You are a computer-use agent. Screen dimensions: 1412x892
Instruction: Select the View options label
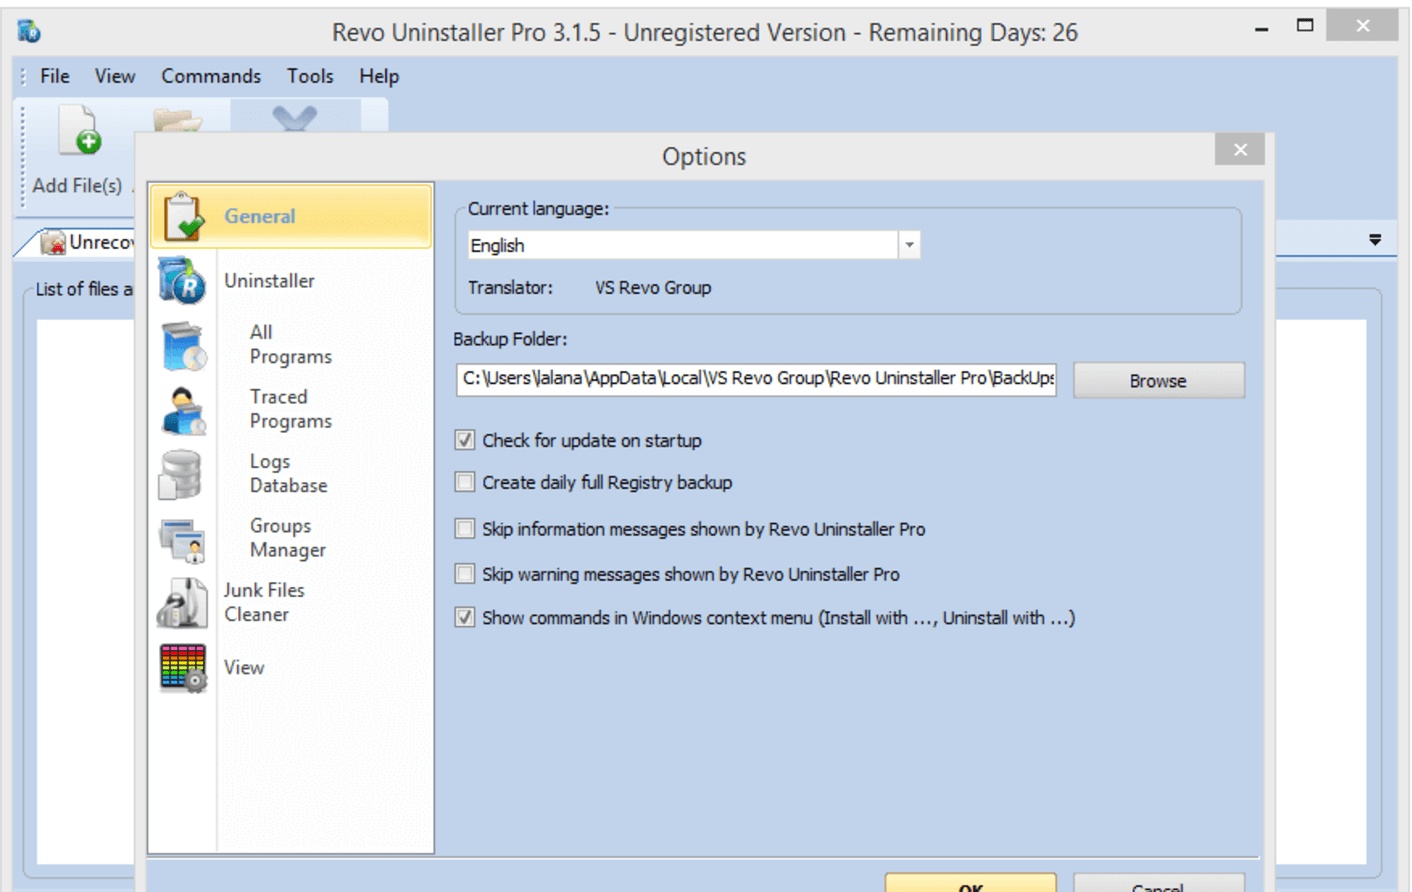[244, 668]
